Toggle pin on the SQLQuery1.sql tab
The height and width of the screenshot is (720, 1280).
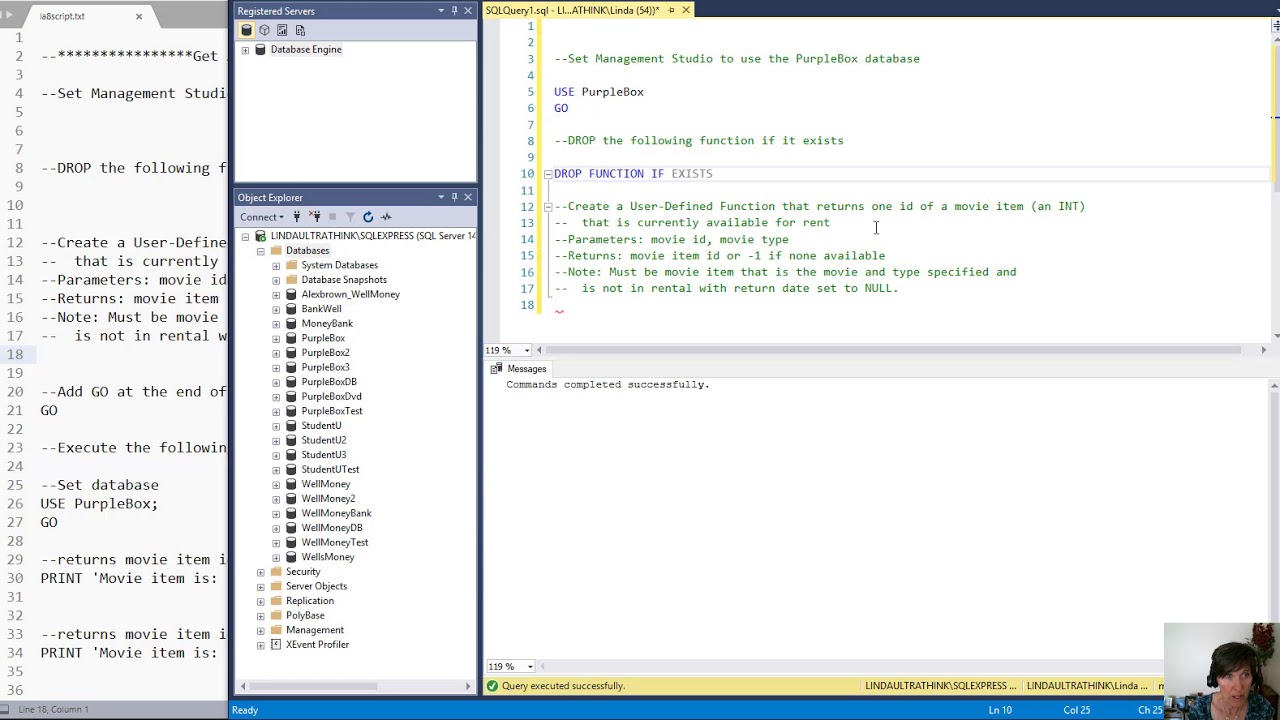pyautogui.click(x=671, y=10)
